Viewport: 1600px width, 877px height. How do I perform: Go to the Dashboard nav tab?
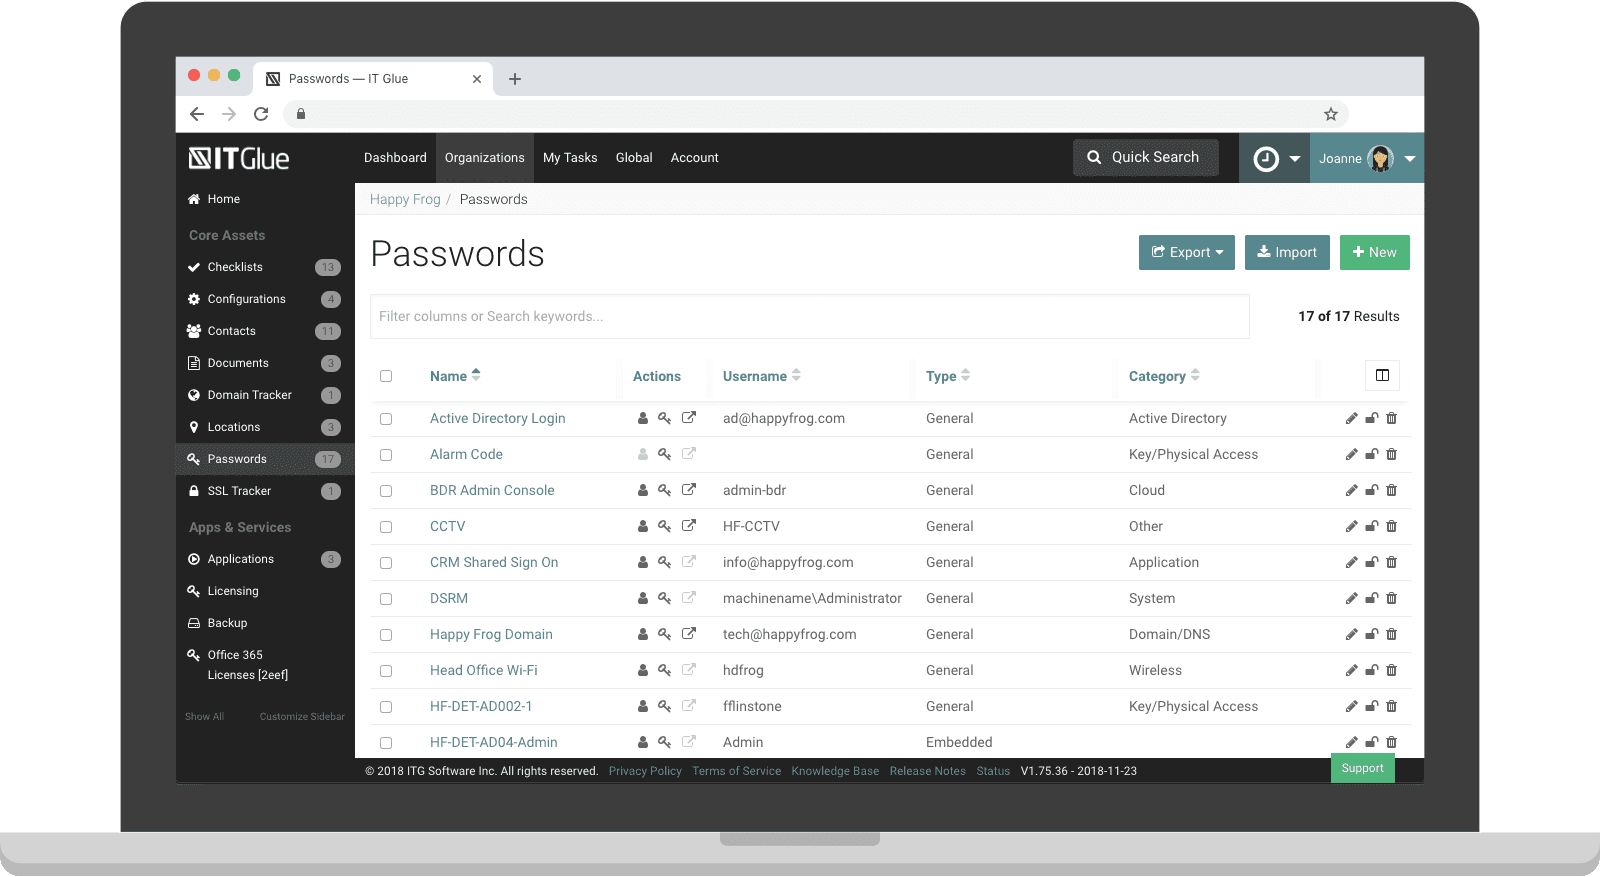395,158
